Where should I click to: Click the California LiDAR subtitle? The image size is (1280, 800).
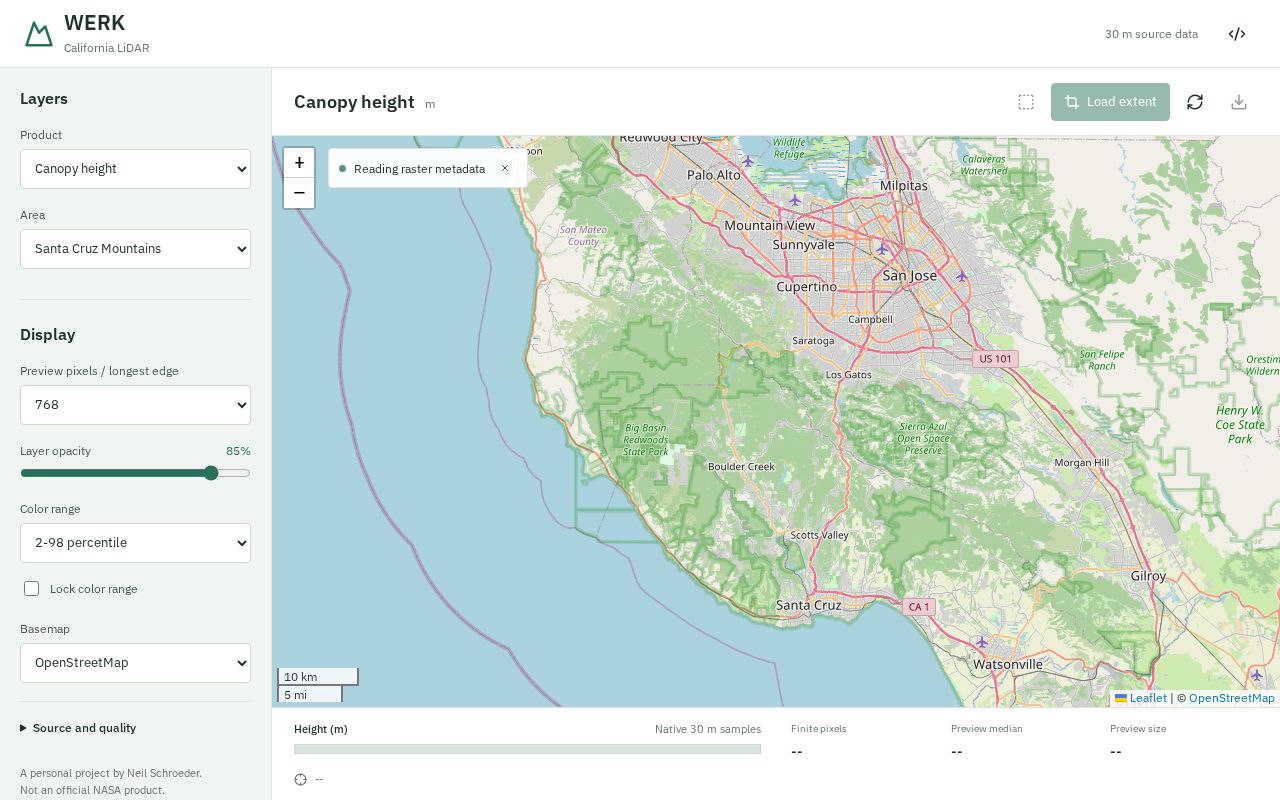pos(107,48)
